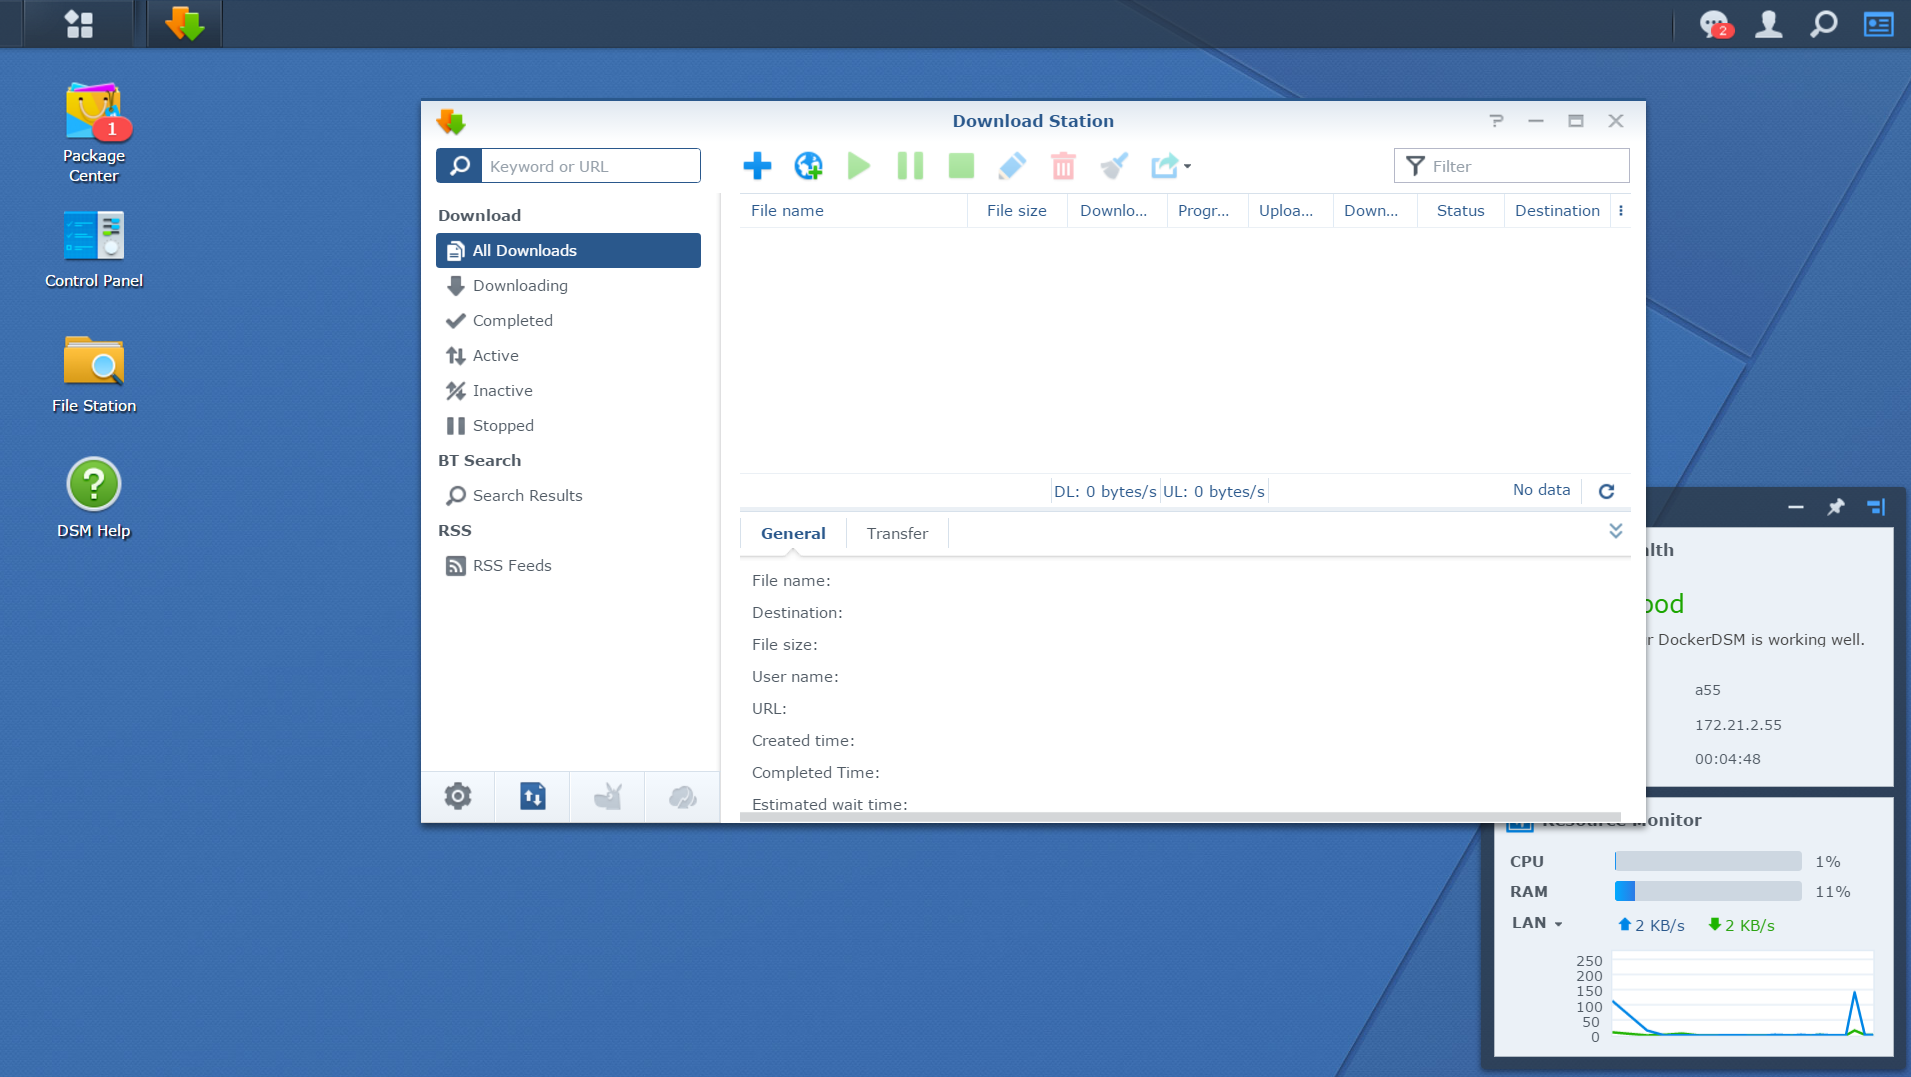The width and height of the screenshot is (1911, 1077).
Task: Toggle the widgets panel icon in top bar
Action: 1879,24
